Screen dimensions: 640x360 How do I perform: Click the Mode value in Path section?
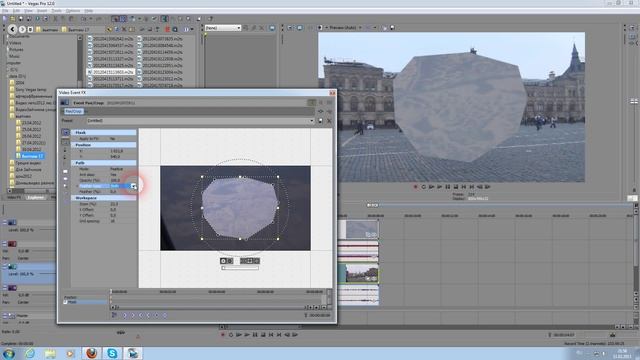coord(122,169)
